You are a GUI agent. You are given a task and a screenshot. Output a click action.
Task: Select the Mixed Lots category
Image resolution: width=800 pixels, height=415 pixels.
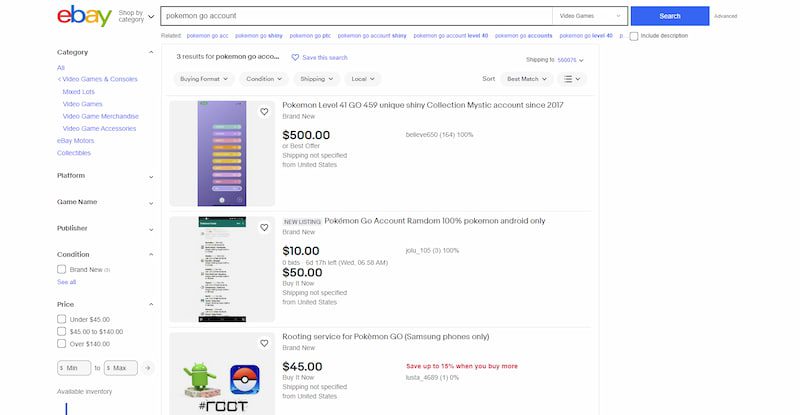point(79,92)
